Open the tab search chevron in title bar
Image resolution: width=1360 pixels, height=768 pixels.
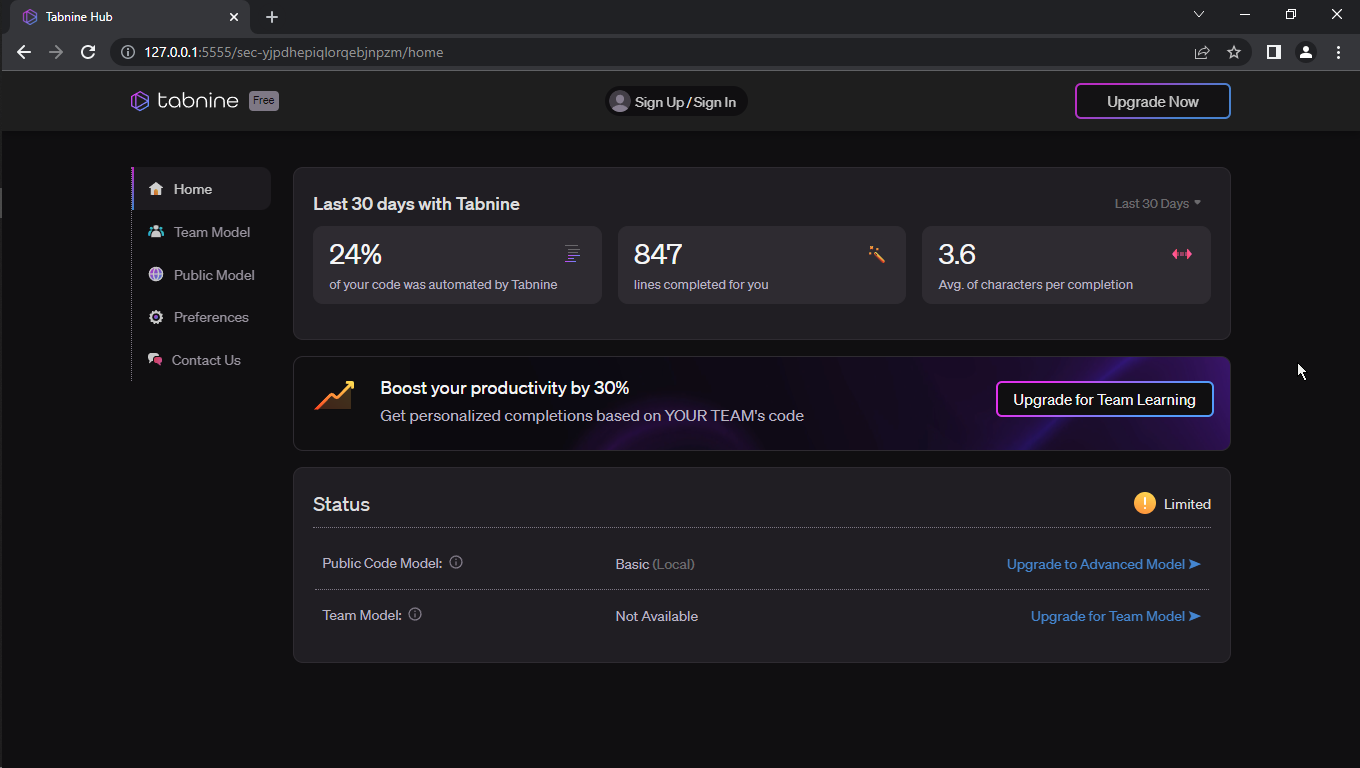click(1199, 15)
